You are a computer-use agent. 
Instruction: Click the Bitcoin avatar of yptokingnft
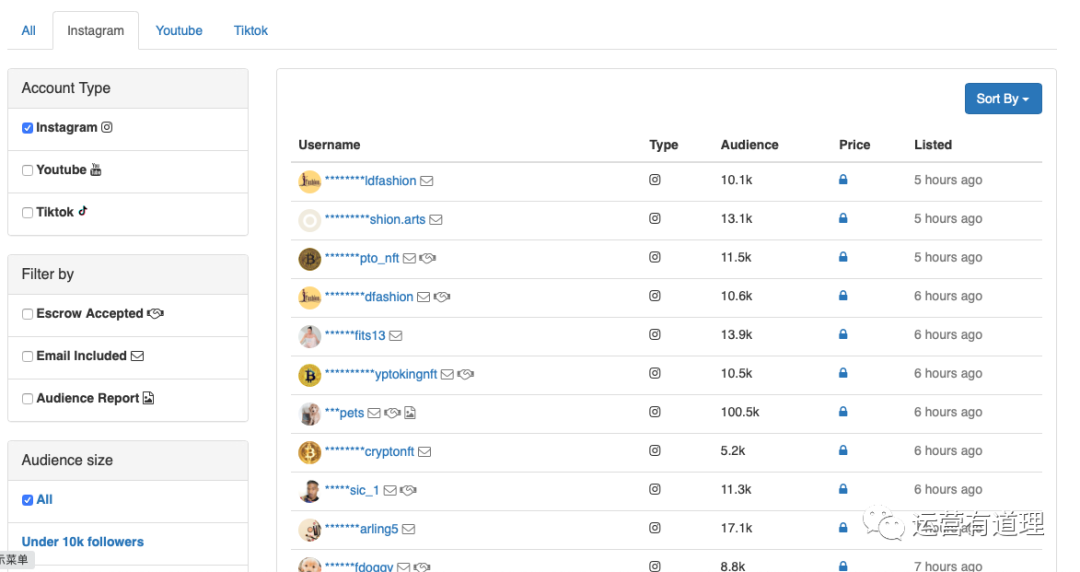(309, 375)
